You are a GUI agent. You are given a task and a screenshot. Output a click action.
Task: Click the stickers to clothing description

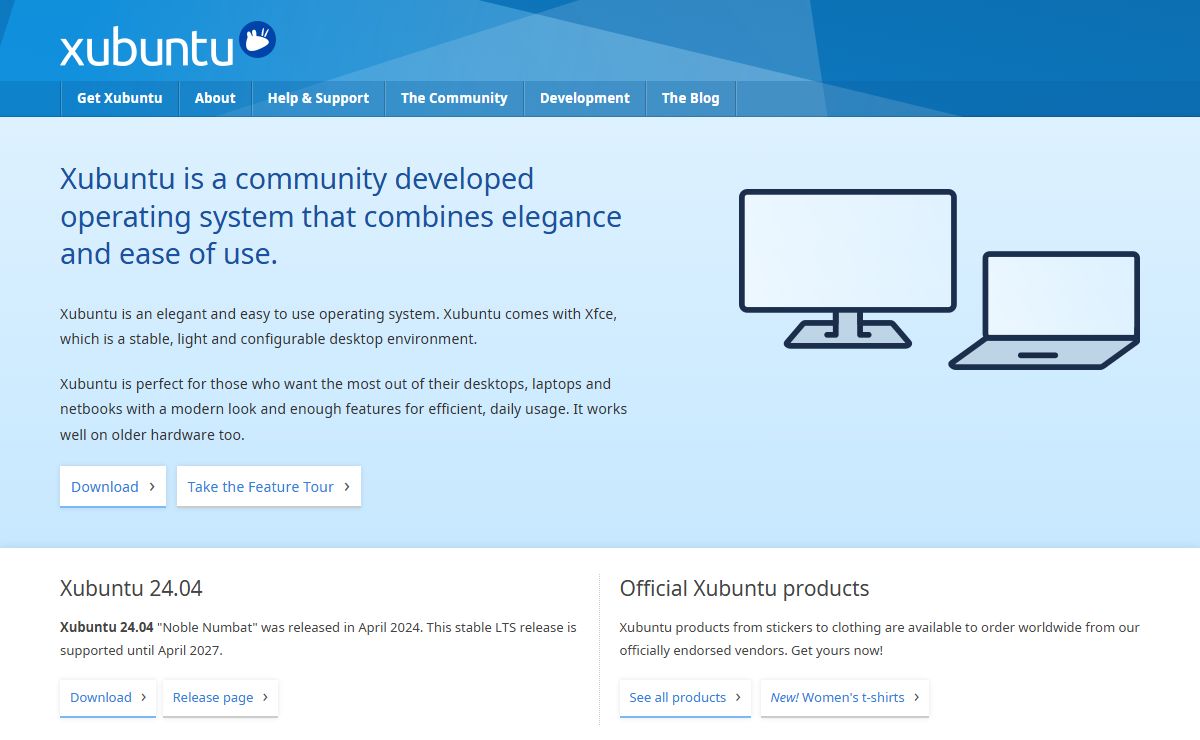pos(880,639)
